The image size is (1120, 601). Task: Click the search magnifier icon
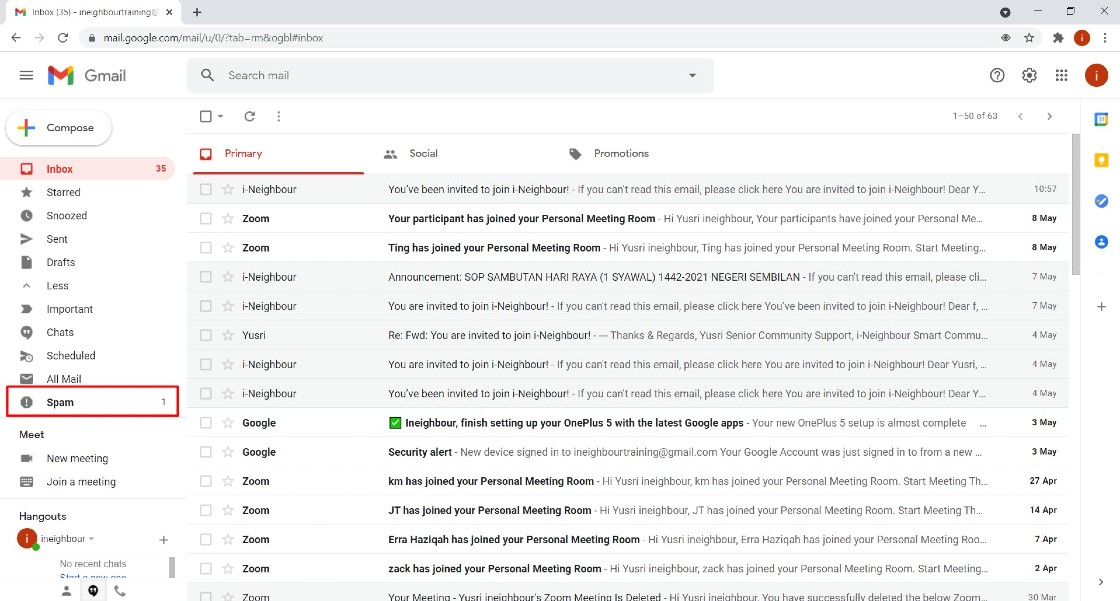[207, 75]
